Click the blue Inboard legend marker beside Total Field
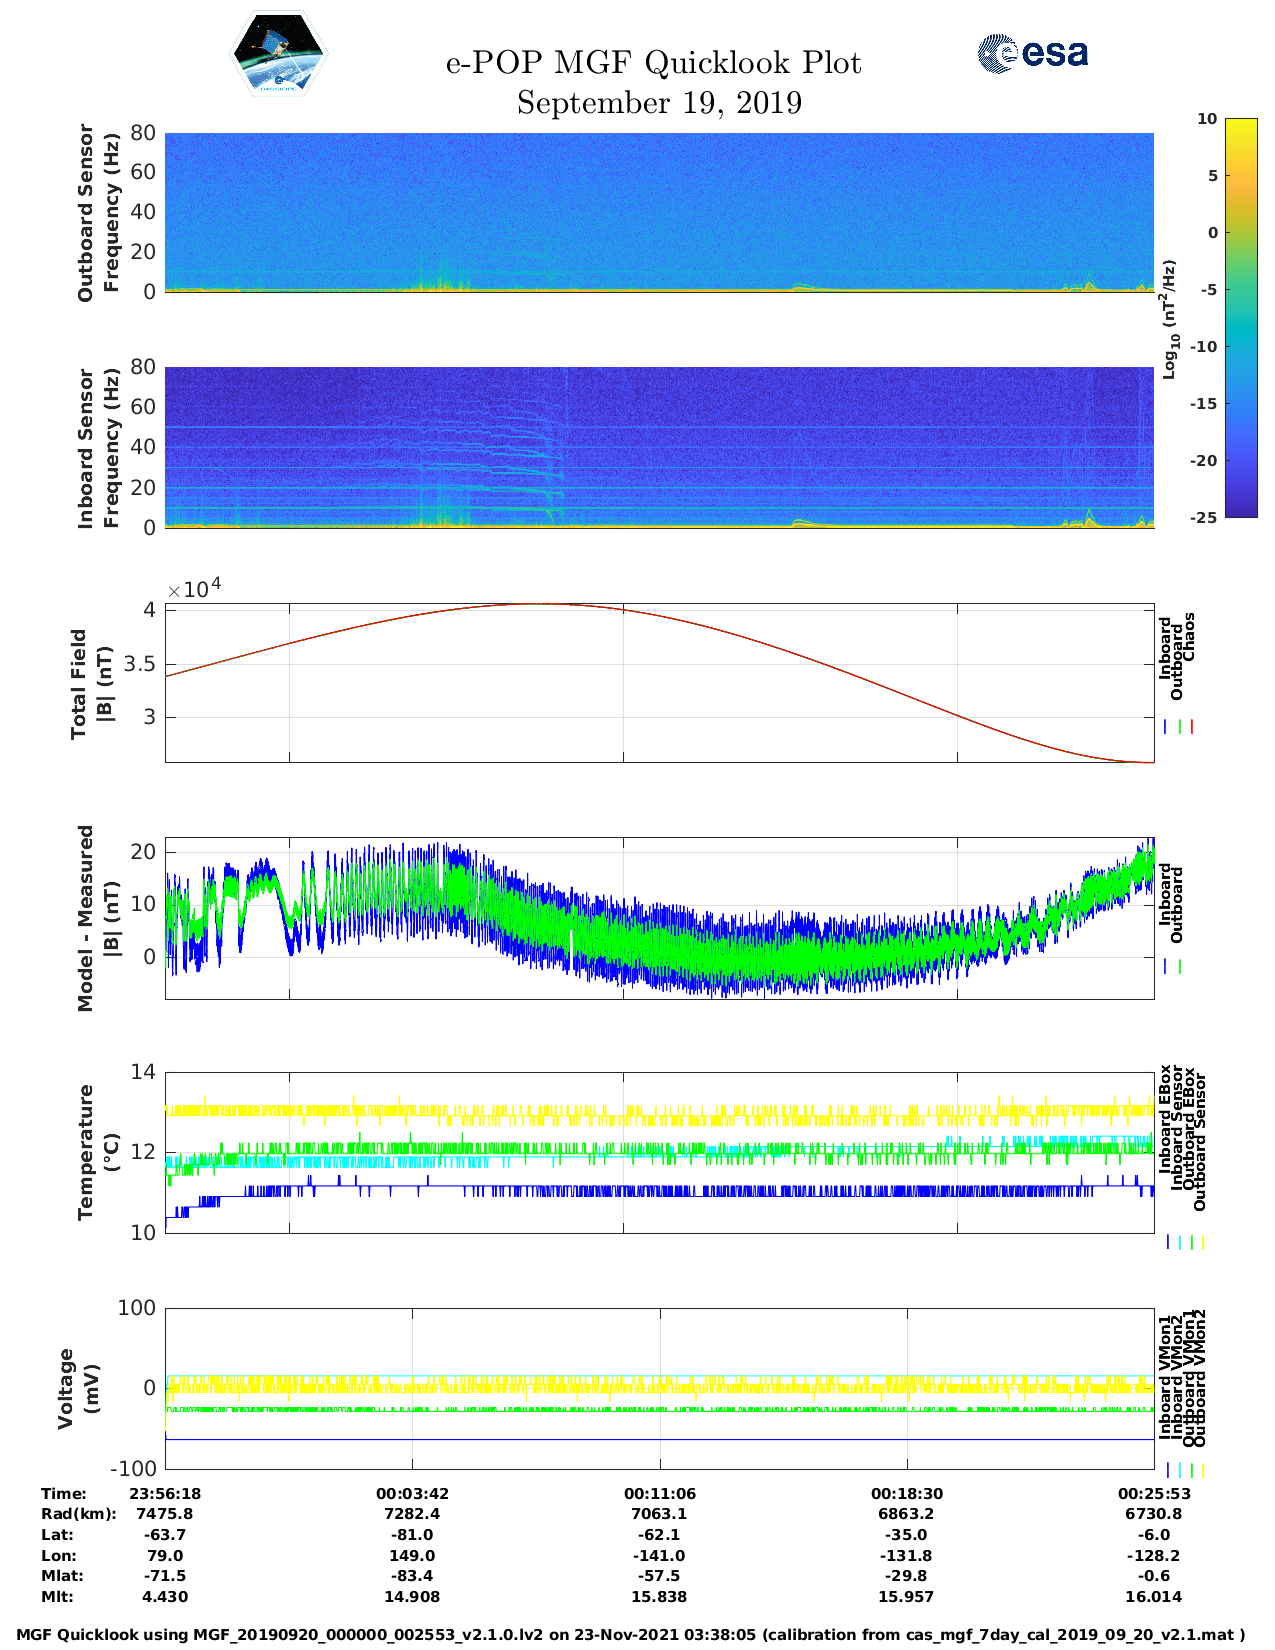Viewport: 1275px width, 1650px height. pos(1166,727)
